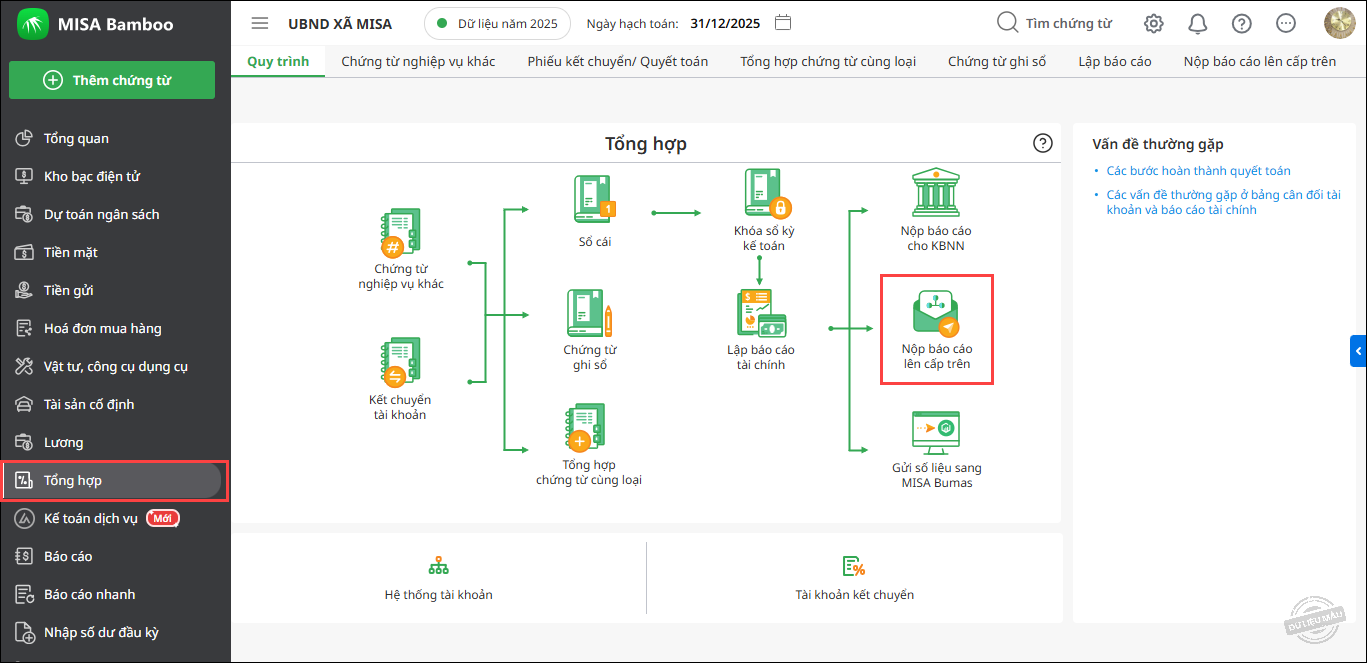Click the accounting date 31/12/2025
Image resolution: width=1367 pixels, height=663 pixels.
pos(726,23)
